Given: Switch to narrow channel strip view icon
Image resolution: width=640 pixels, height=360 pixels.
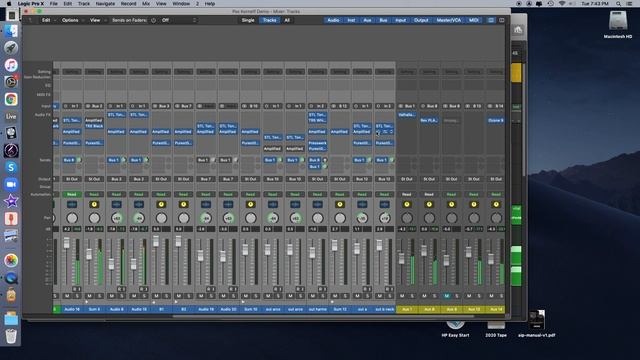Looking at the screenshot, I should [x=491, y=20].
